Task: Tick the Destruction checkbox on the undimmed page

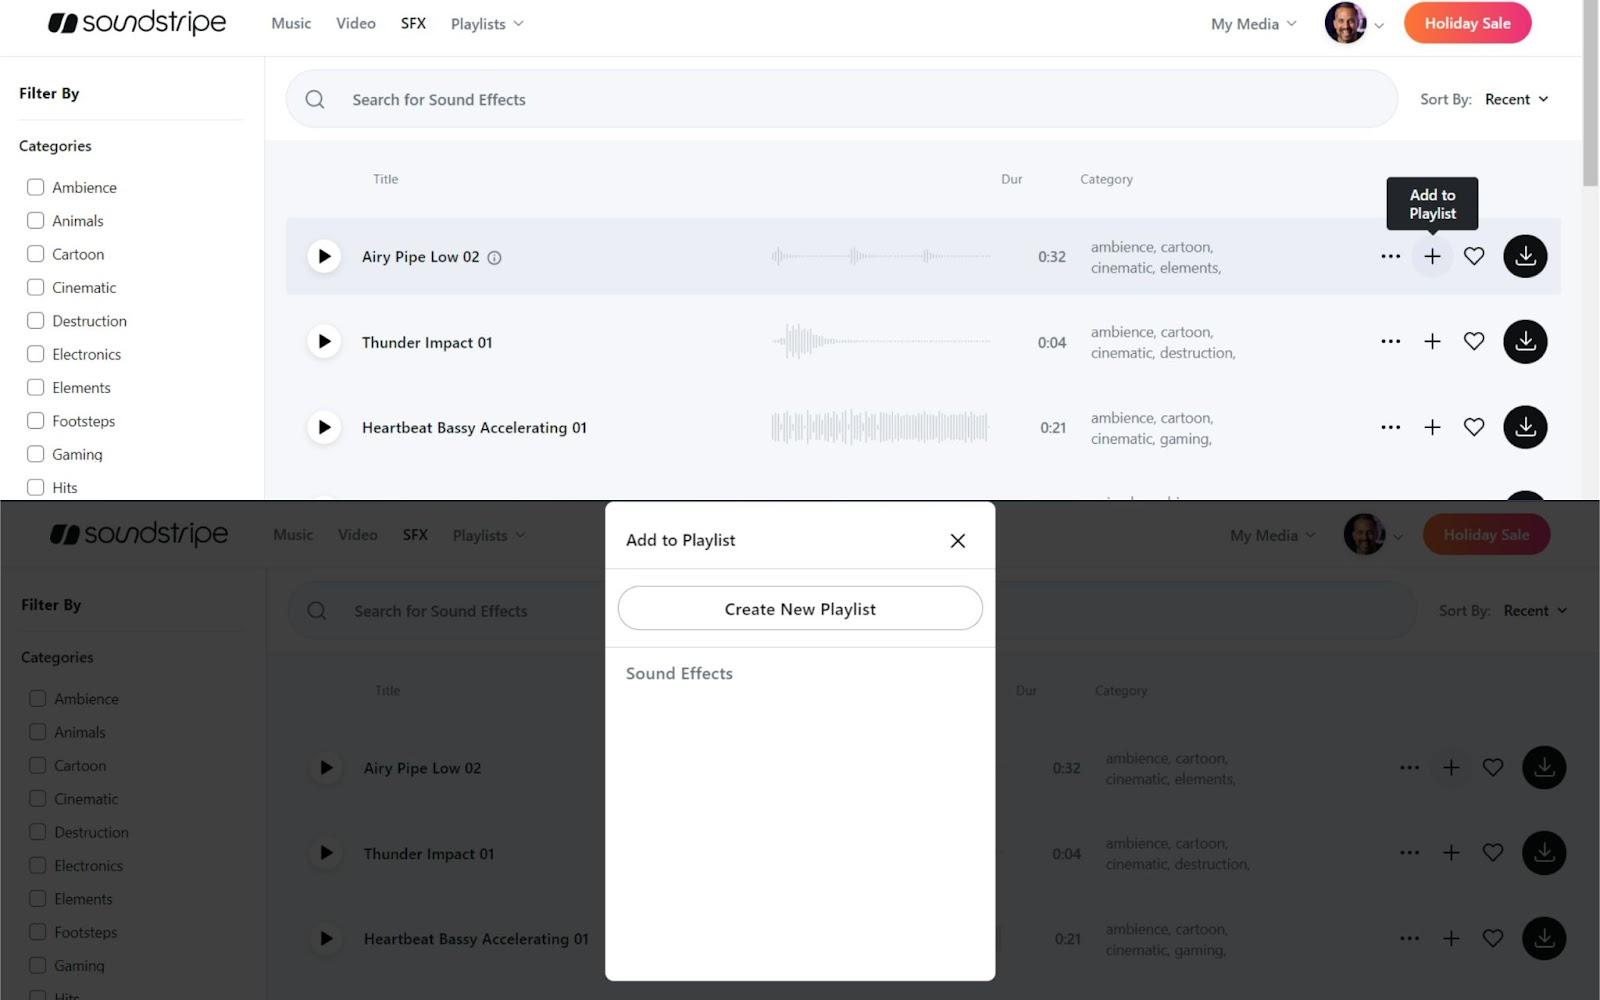Action: [x=36, y=320]
